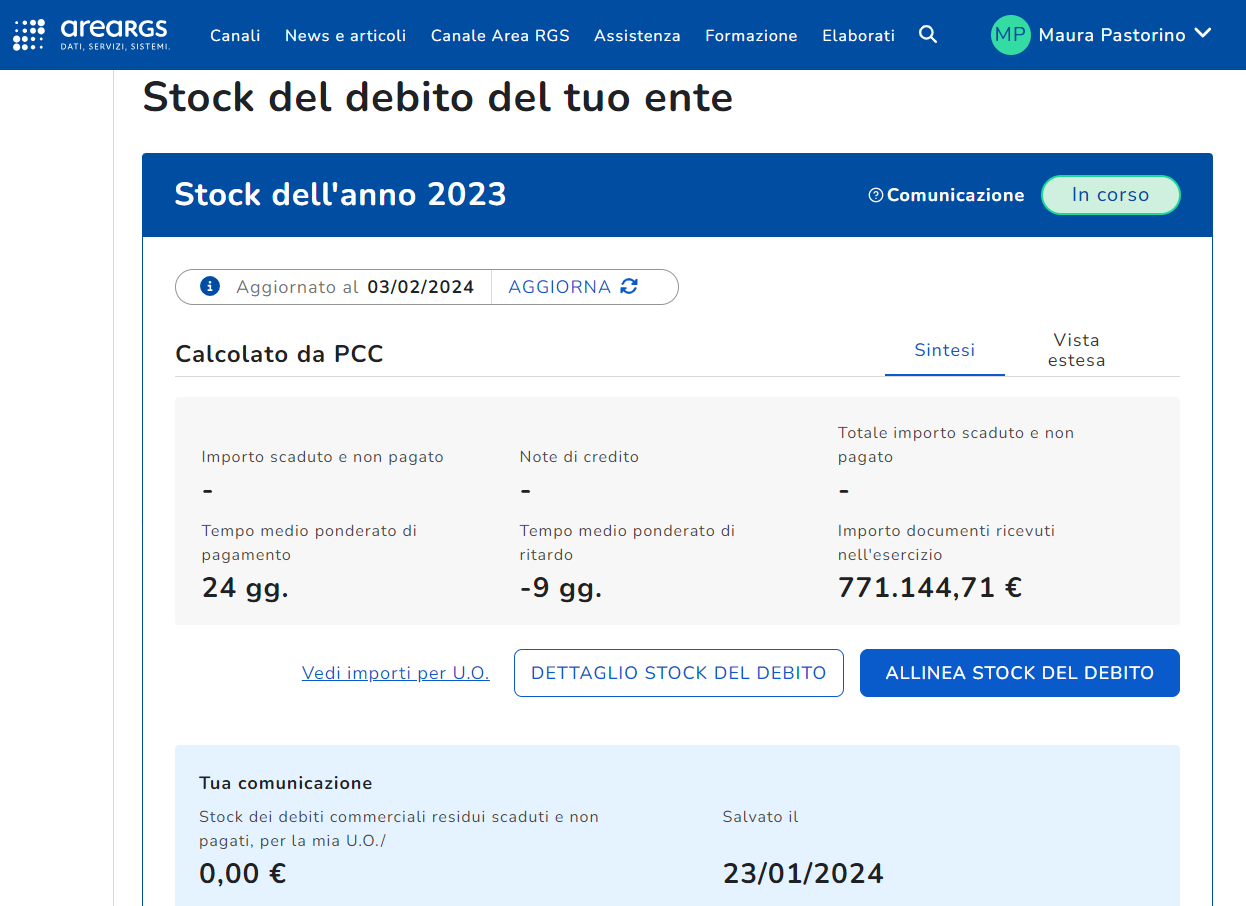Viewport: 1246px width, 906px height.
Task: Open News e articoli menu item
Action: (x=345, y=35)
